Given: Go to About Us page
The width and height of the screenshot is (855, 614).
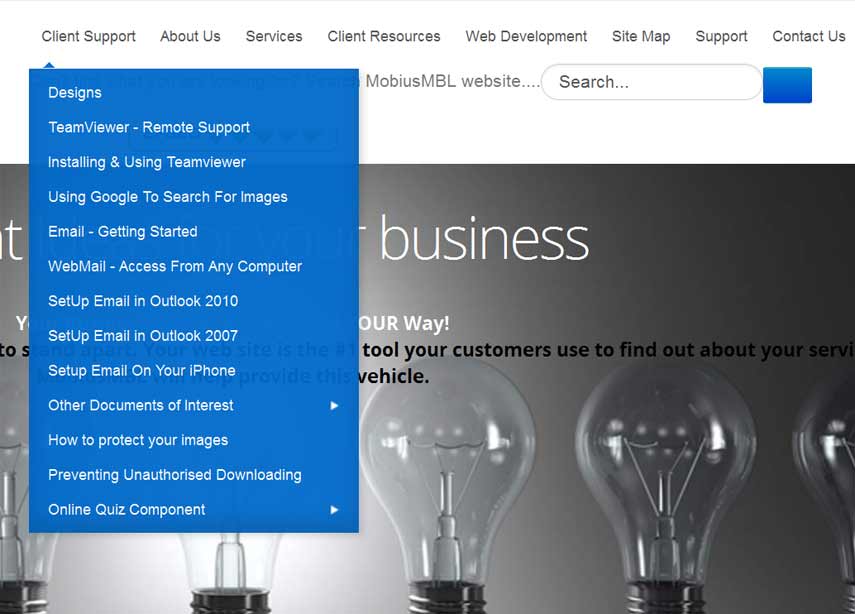Looking at the screenshot, I should (190, 37).
